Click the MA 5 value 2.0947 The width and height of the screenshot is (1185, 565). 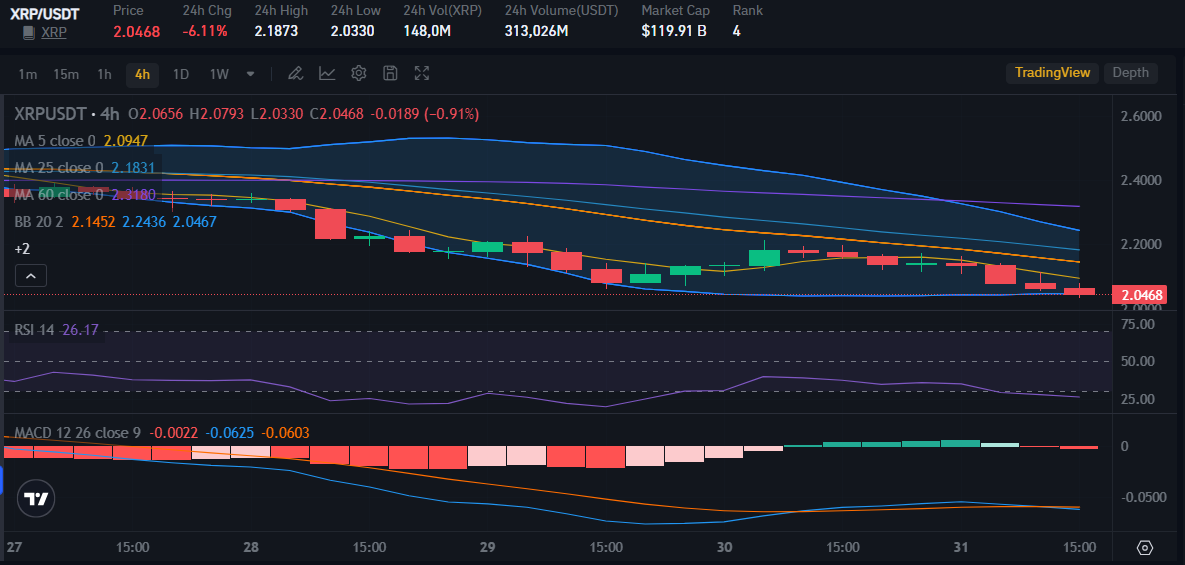tap(125, 140)
